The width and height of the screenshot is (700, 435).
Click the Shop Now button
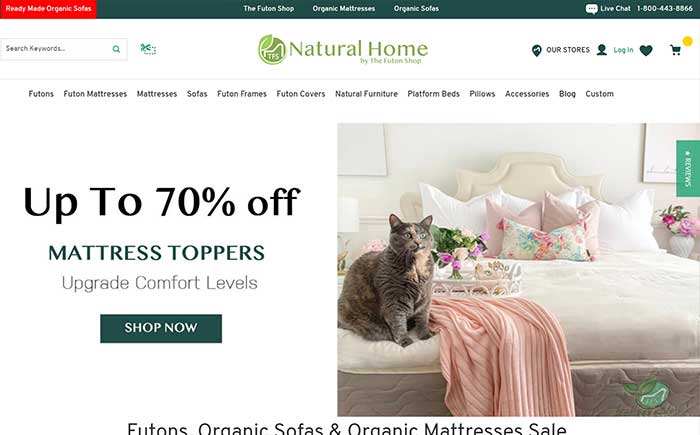161,329
